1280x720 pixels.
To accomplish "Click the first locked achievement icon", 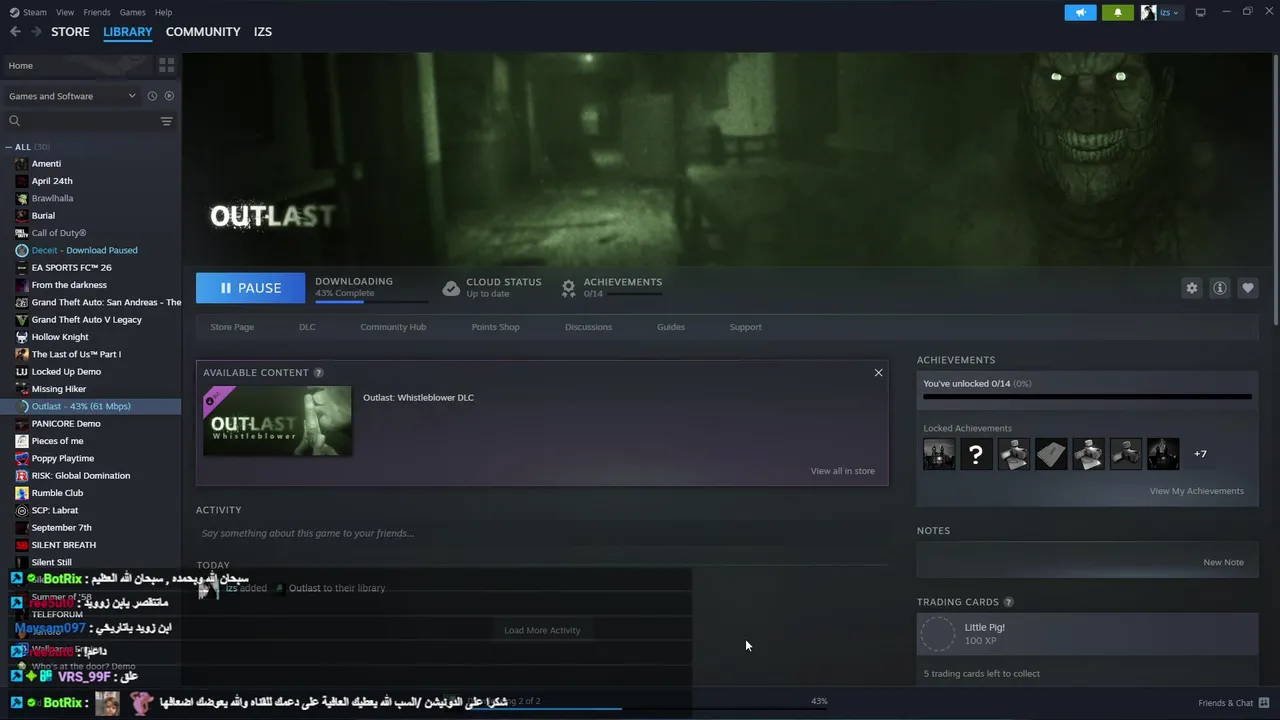I will pyautogui.click(x=939, y=454).
